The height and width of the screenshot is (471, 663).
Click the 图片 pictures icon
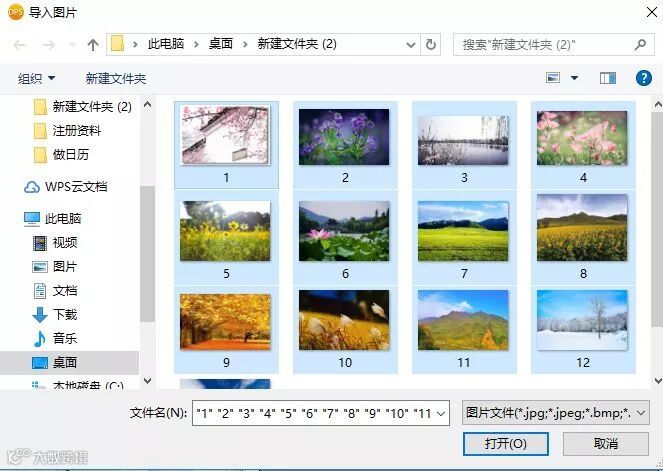(x=40, y=267)
